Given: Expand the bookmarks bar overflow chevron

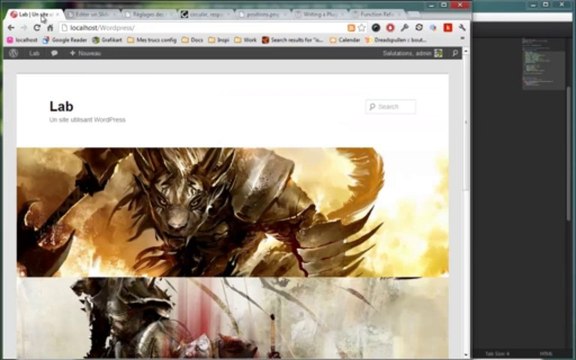Looking at the screenshot, I should 462,39.
